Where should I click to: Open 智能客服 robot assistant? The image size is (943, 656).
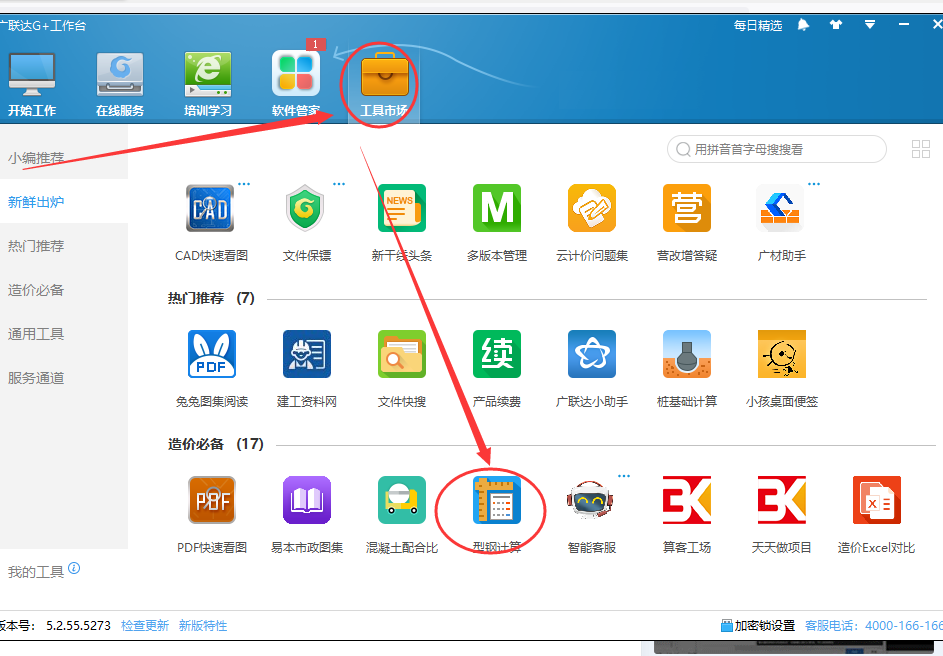click(590, 500)
